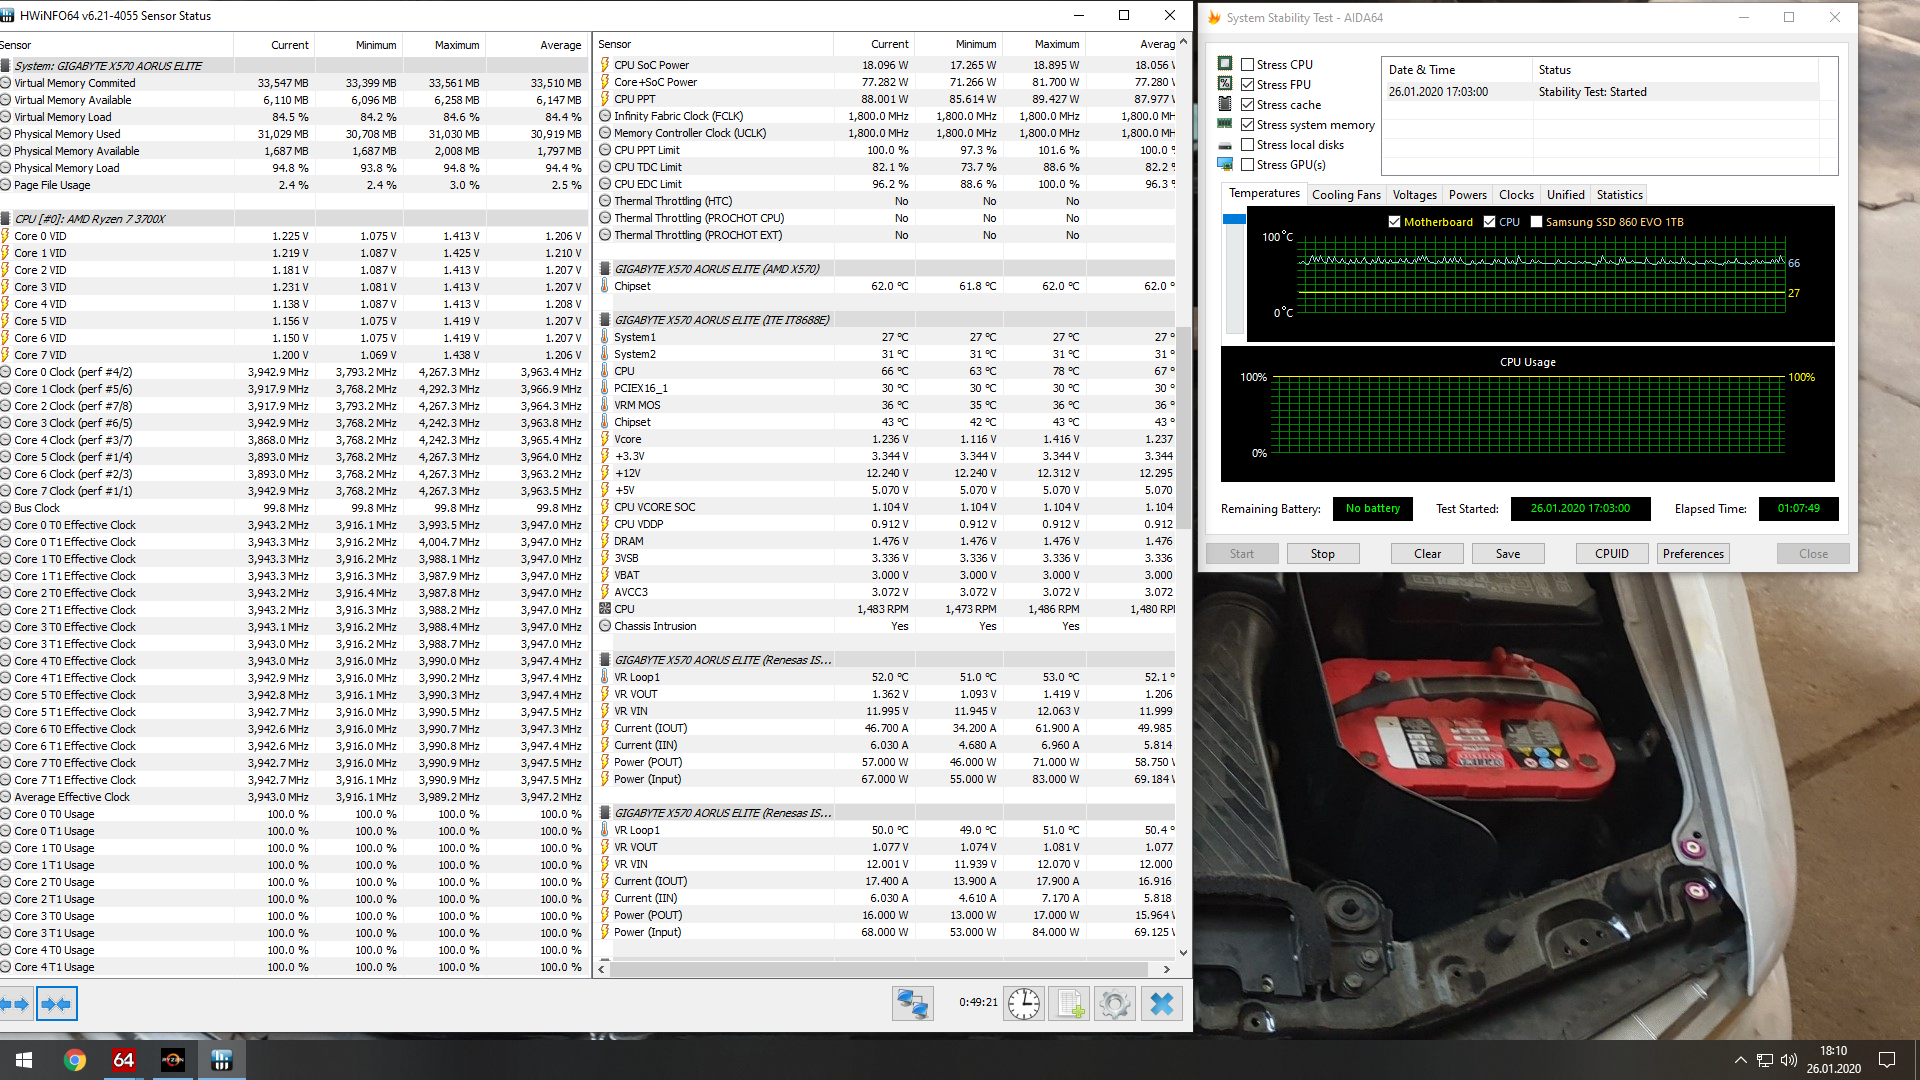This screenshot has width=1920, height=1080.
Task: Enable the Stress CPU checkbox
Action: coord(1247,65)
